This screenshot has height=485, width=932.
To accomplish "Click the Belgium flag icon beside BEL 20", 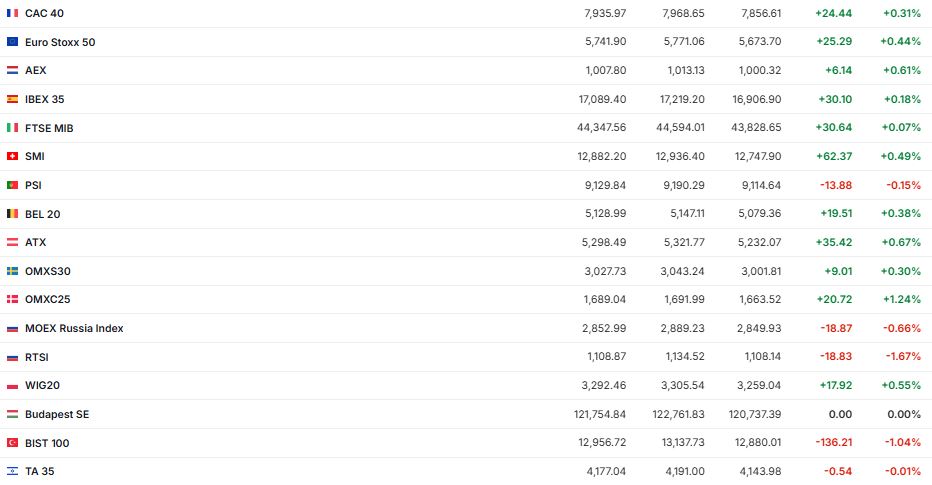I will click(12, 214).
